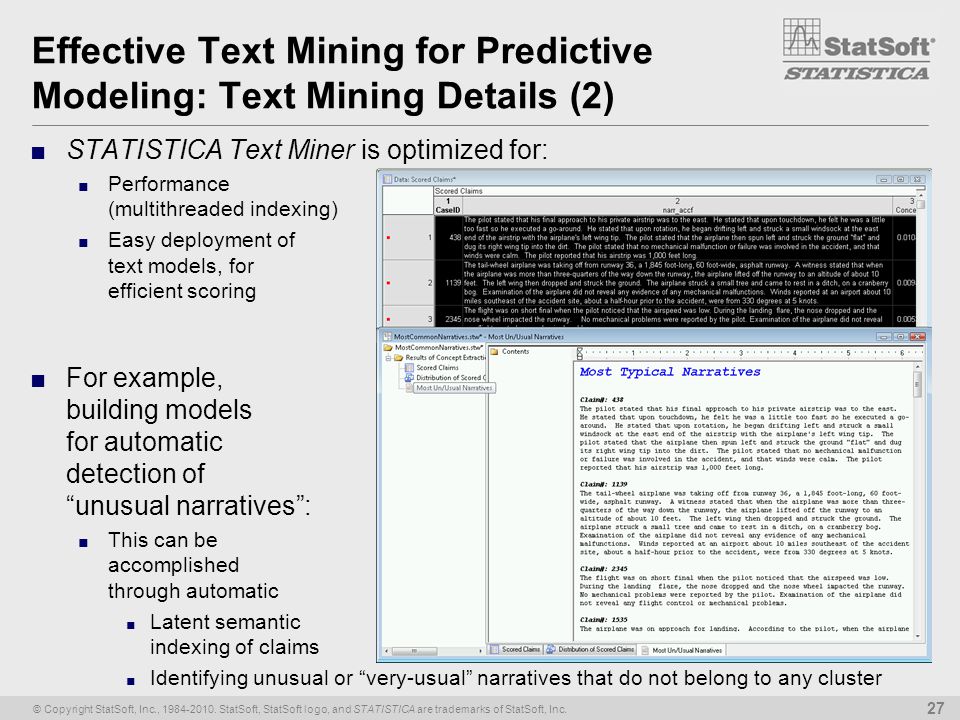Click the indent marker on the report ruler
Screen dimensions: 960x720
[x=579, y=353]
